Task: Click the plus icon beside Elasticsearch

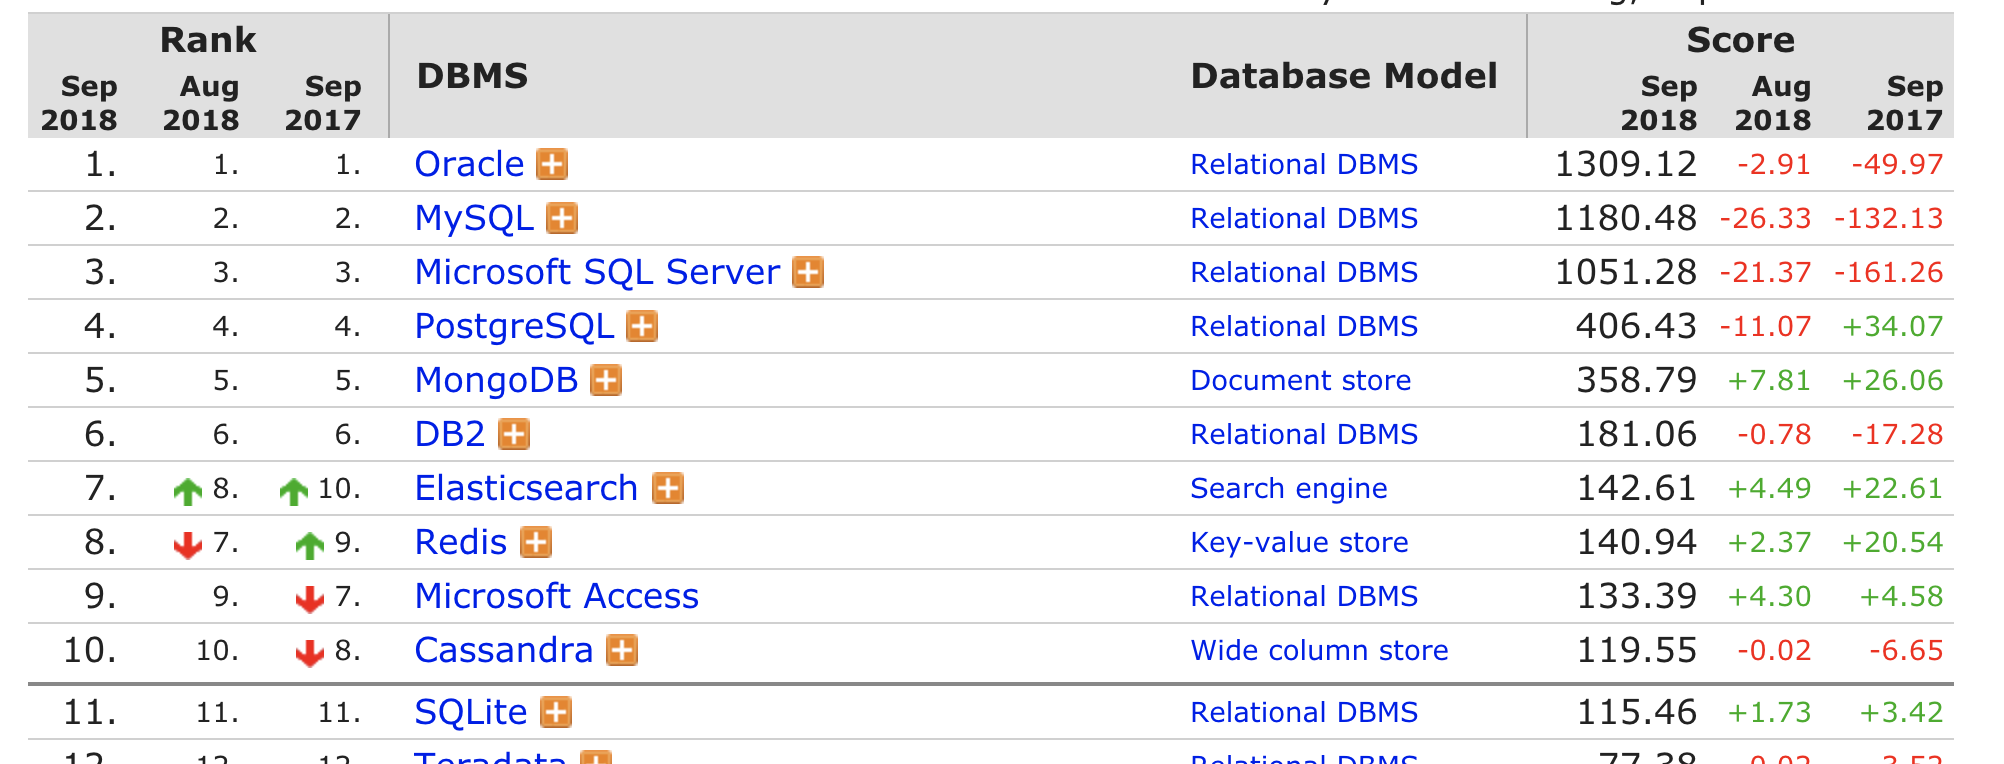Action: (668, 488)
